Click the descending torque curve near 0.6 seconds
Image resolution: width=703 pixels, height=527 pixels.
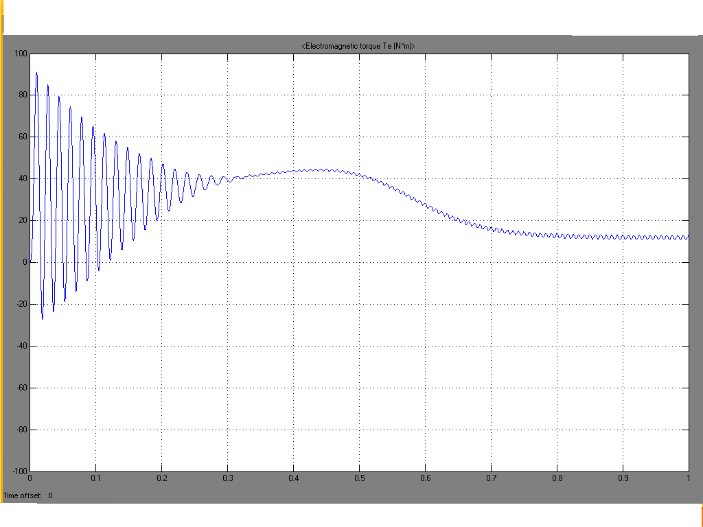(x=425, y=204)
